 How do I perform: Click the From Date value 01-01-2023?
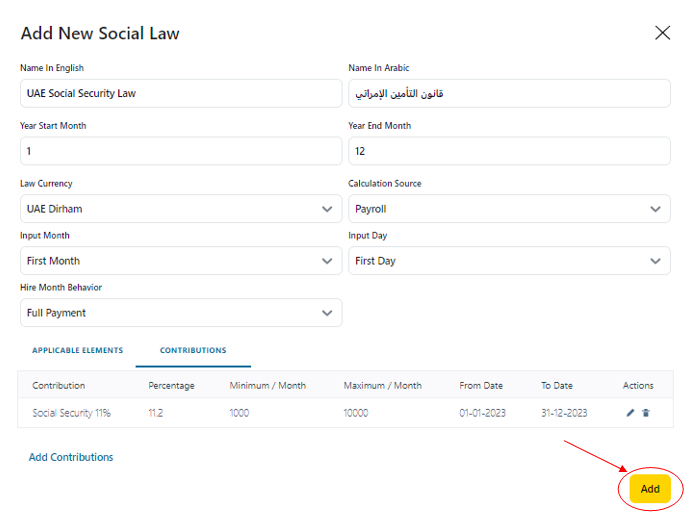coord(481,413)
